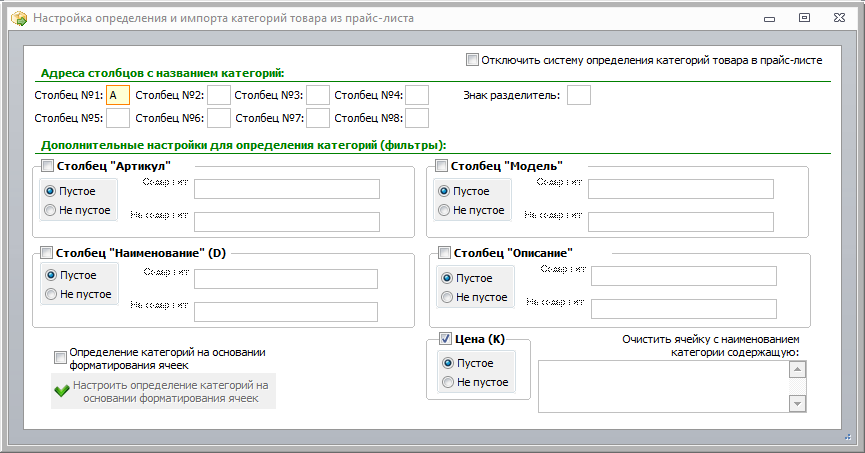Viewport: 865px width, 453px height.
Task: Select 'Не пустое' radio in Модель group
Action: (x=444, y=210)
